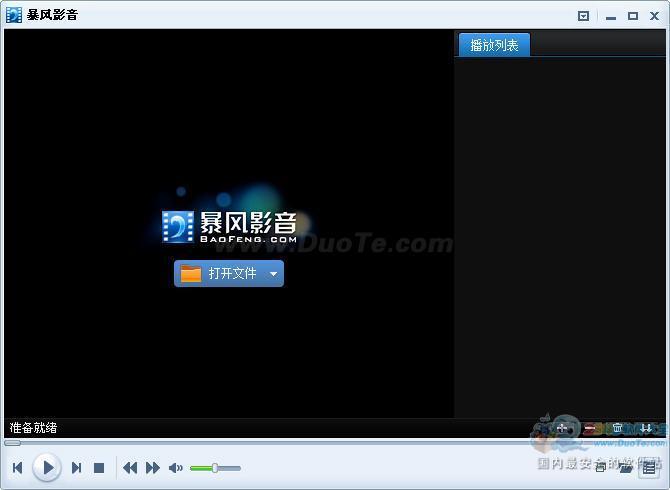Viewport: 670px width, 490px height.
Task: Toggle the playlist panel visibility
Action: click(650, 467)
